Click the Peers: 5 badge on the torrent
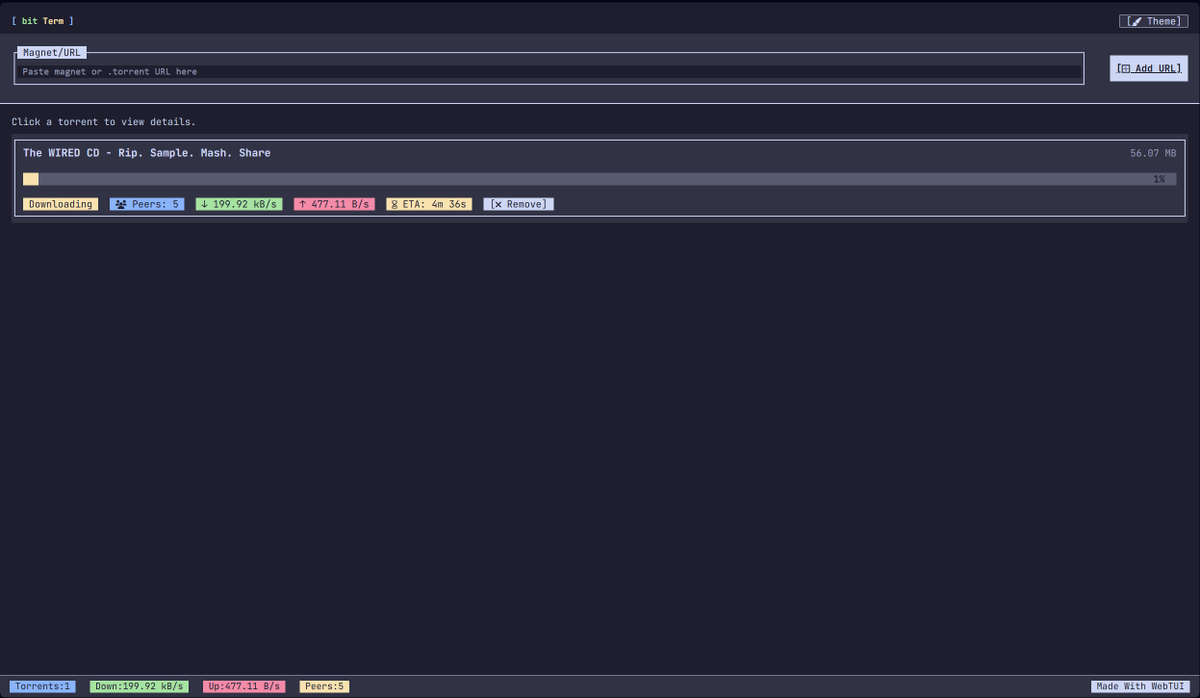The image size is (1200, 698). click(x=147, y=204)
